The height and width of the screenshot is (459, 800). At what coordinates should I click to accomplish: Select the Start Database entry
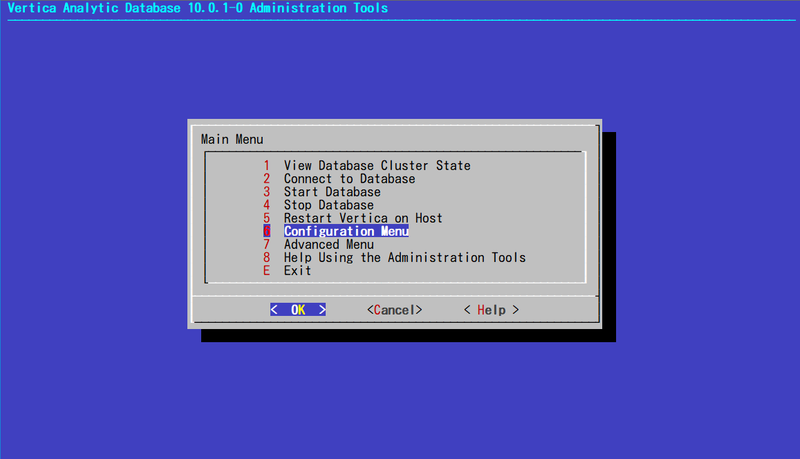[322, 192]
